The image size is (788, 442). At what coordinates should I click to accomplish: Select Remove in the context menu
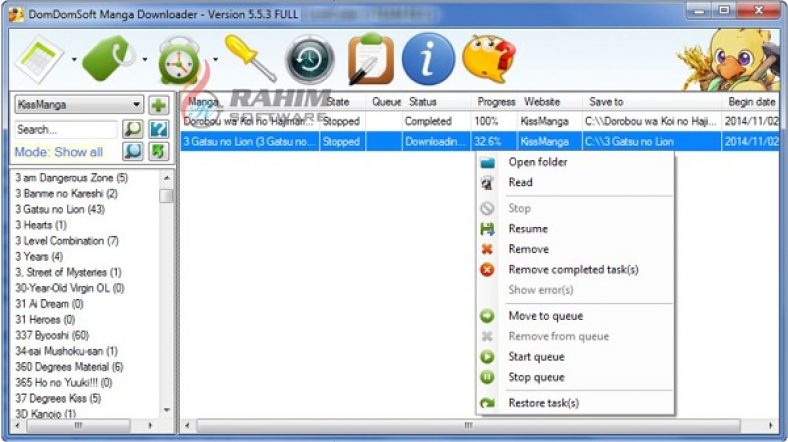528,249
